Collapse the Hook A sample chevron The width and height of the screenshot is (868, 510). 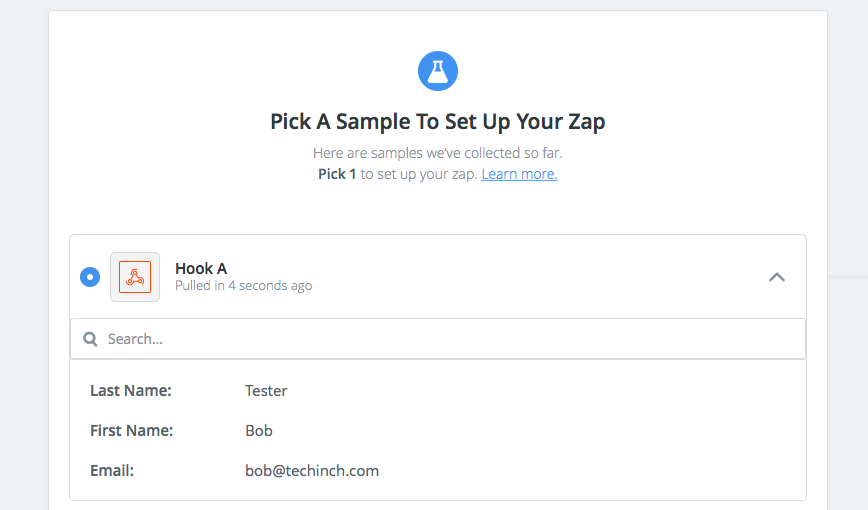pos(777,277)
